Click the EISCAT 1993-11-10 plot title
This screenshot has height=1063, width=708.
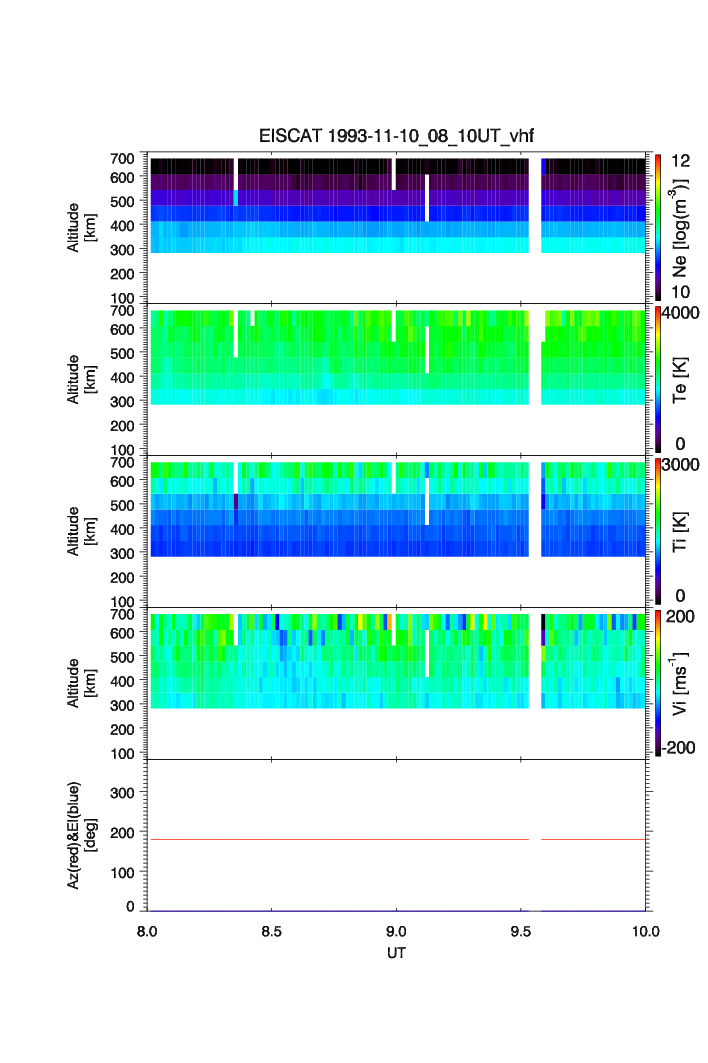[397, 136]
